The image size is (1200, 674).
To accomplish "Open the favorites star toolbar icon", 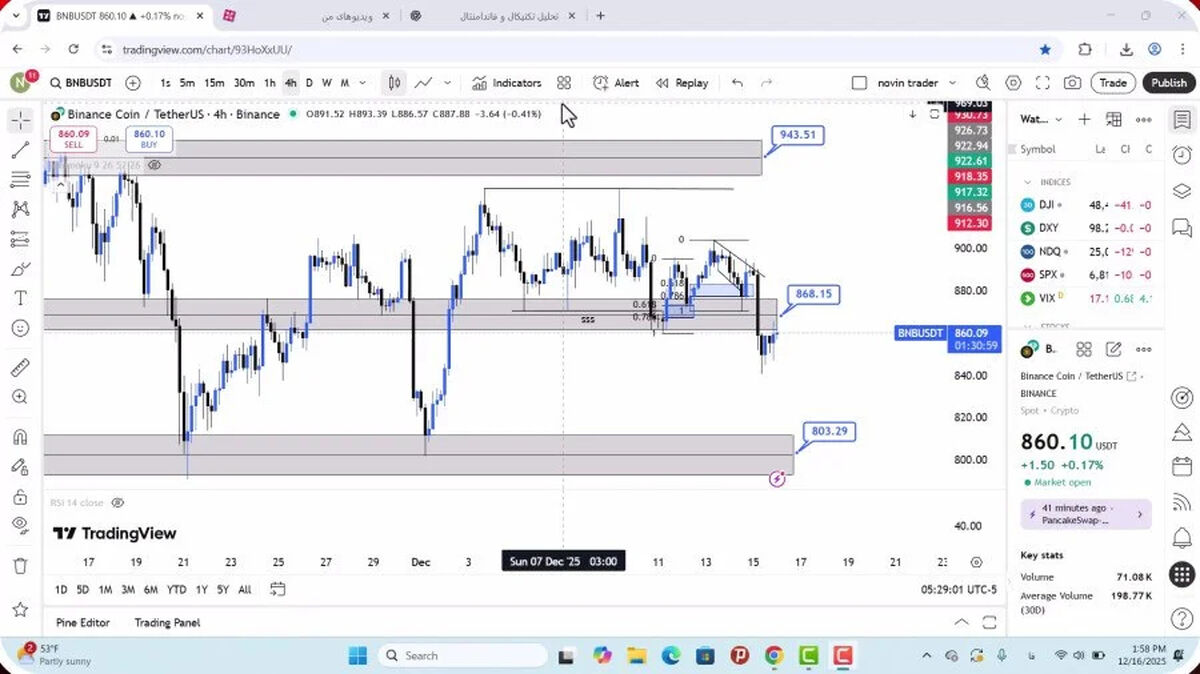I will point(20,609).
